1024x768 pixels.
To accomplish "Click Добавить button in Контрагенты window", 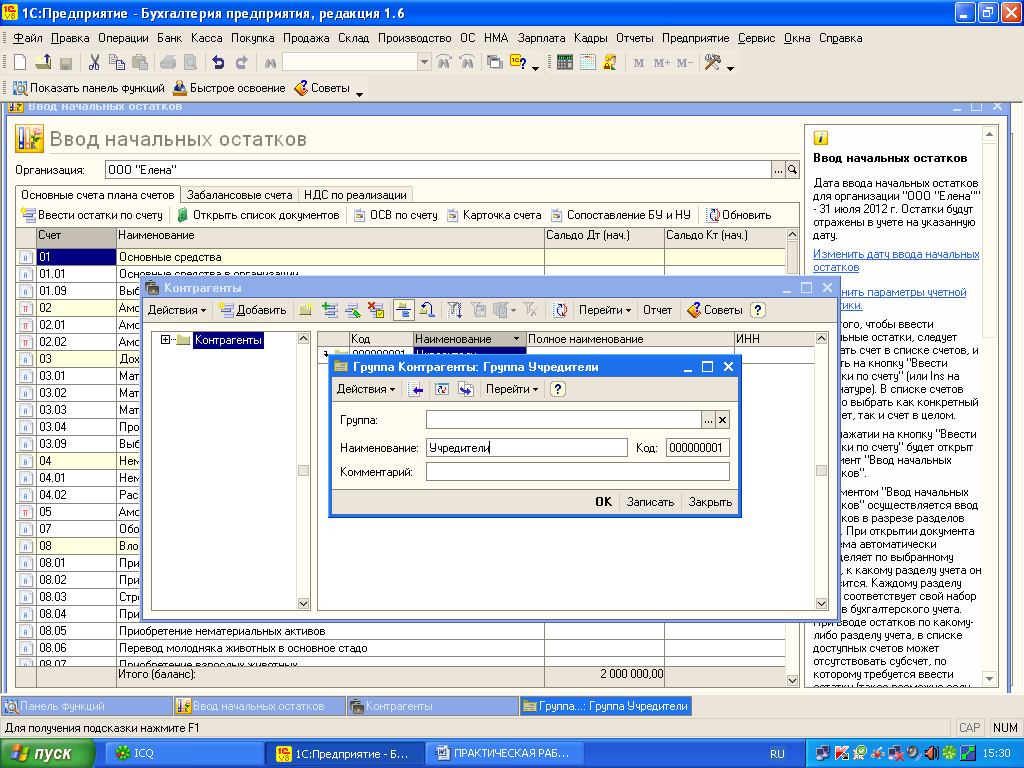I will point(253,310).
